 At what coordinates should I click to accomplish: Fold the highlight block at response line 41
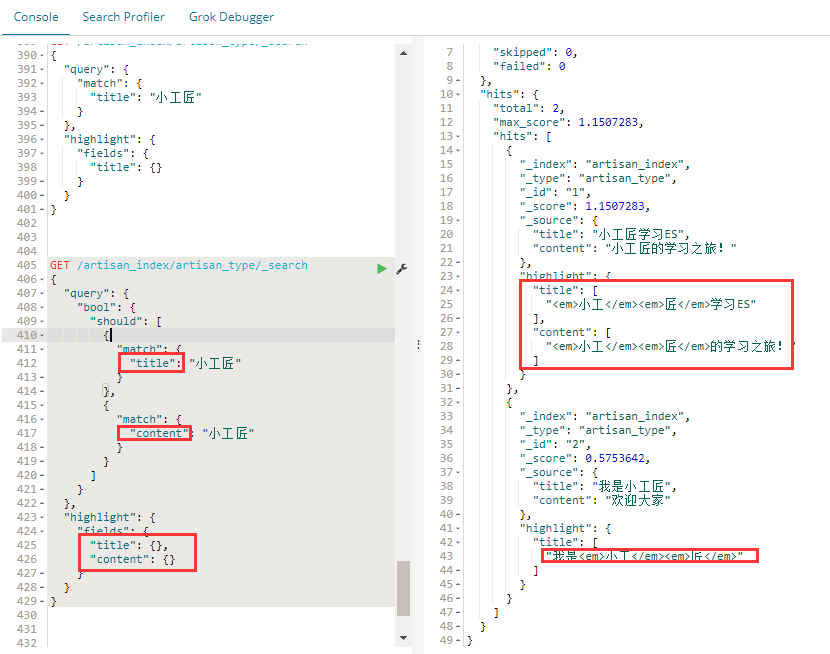point(458,528)
